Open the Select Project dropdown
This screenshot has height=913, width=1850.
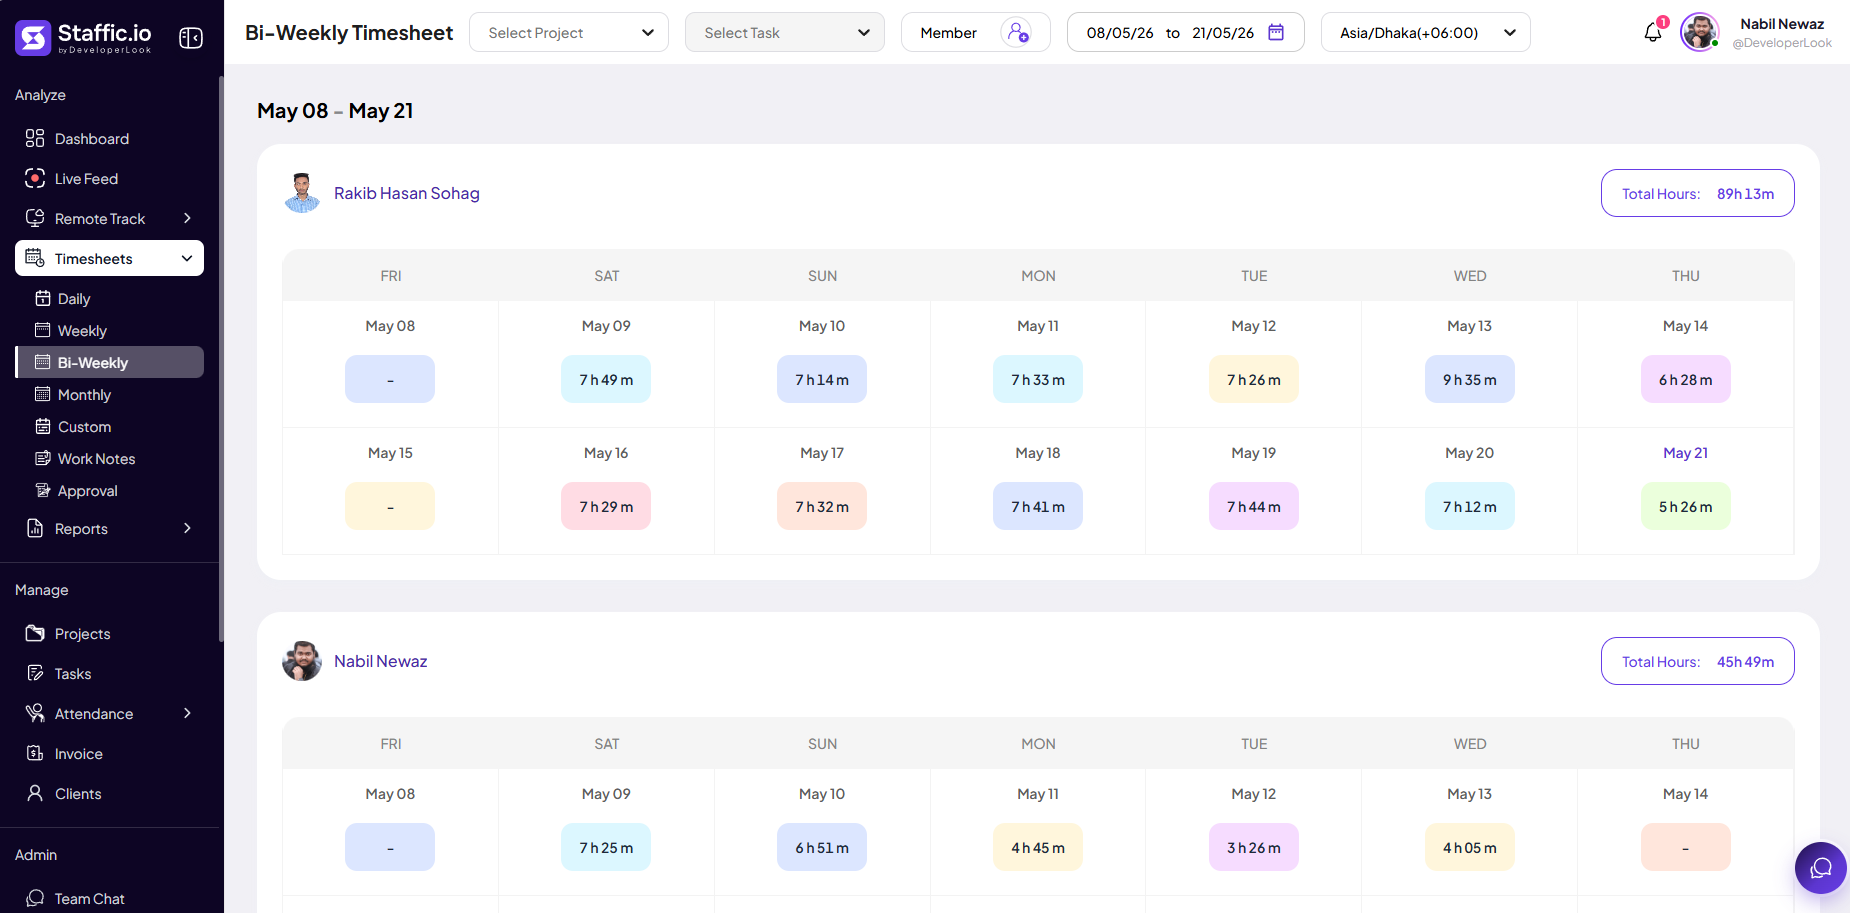tap(569, 32)
